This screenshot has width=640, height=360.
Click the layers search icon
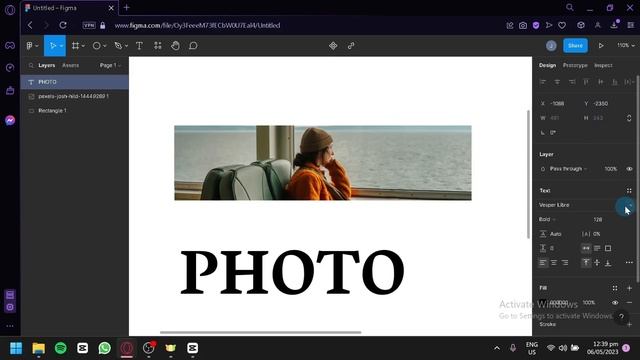point(31,65)
